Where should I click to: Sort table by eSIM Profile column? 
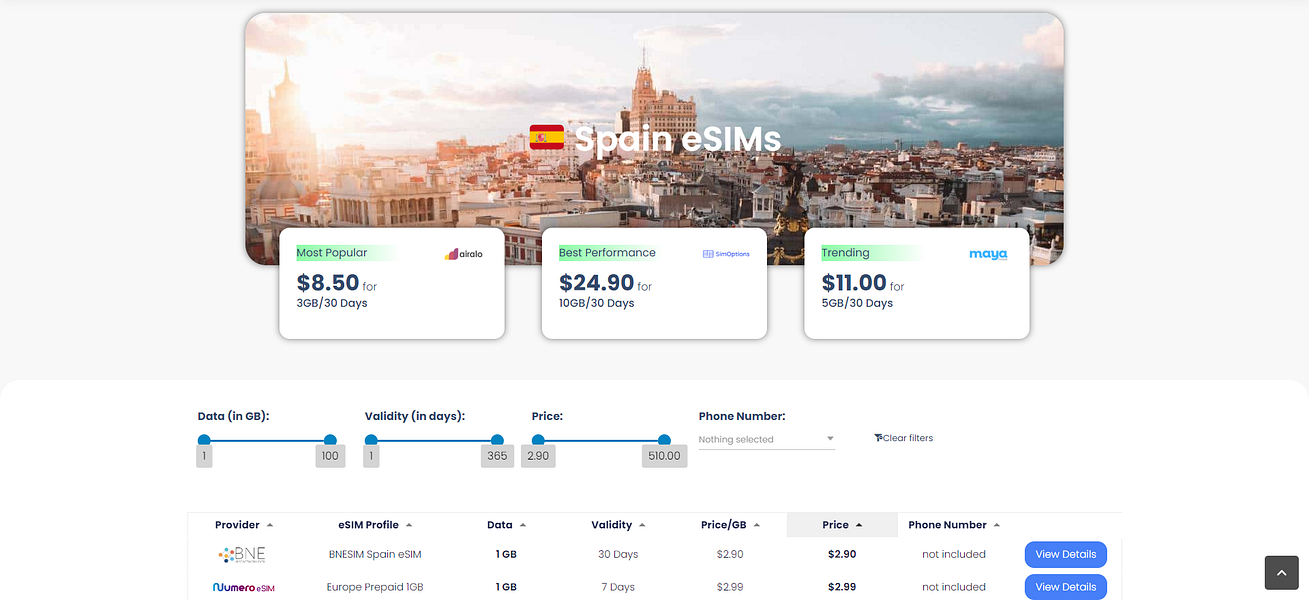tap(376, 525)
